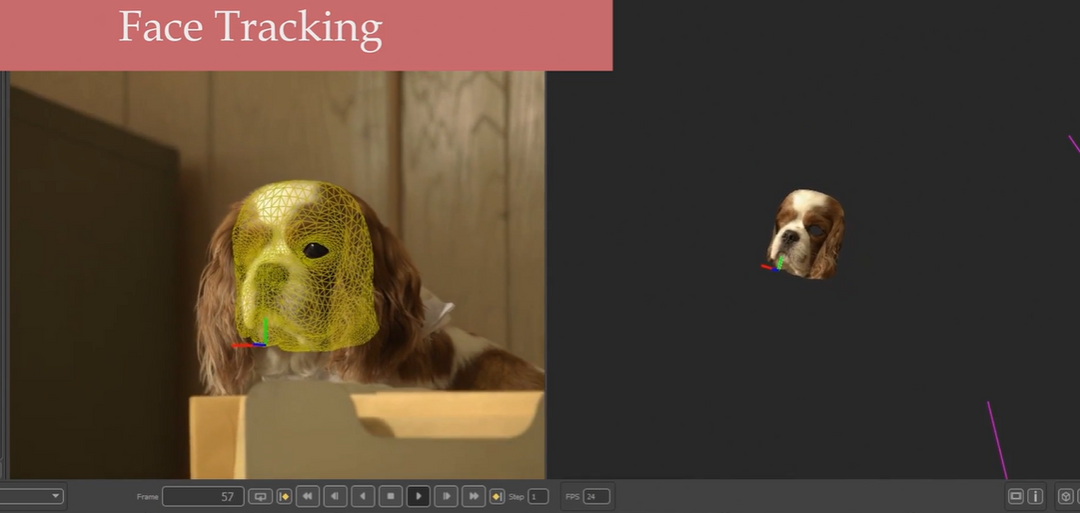
Task: Rewind to the first frame
Action: pos(308,496)
